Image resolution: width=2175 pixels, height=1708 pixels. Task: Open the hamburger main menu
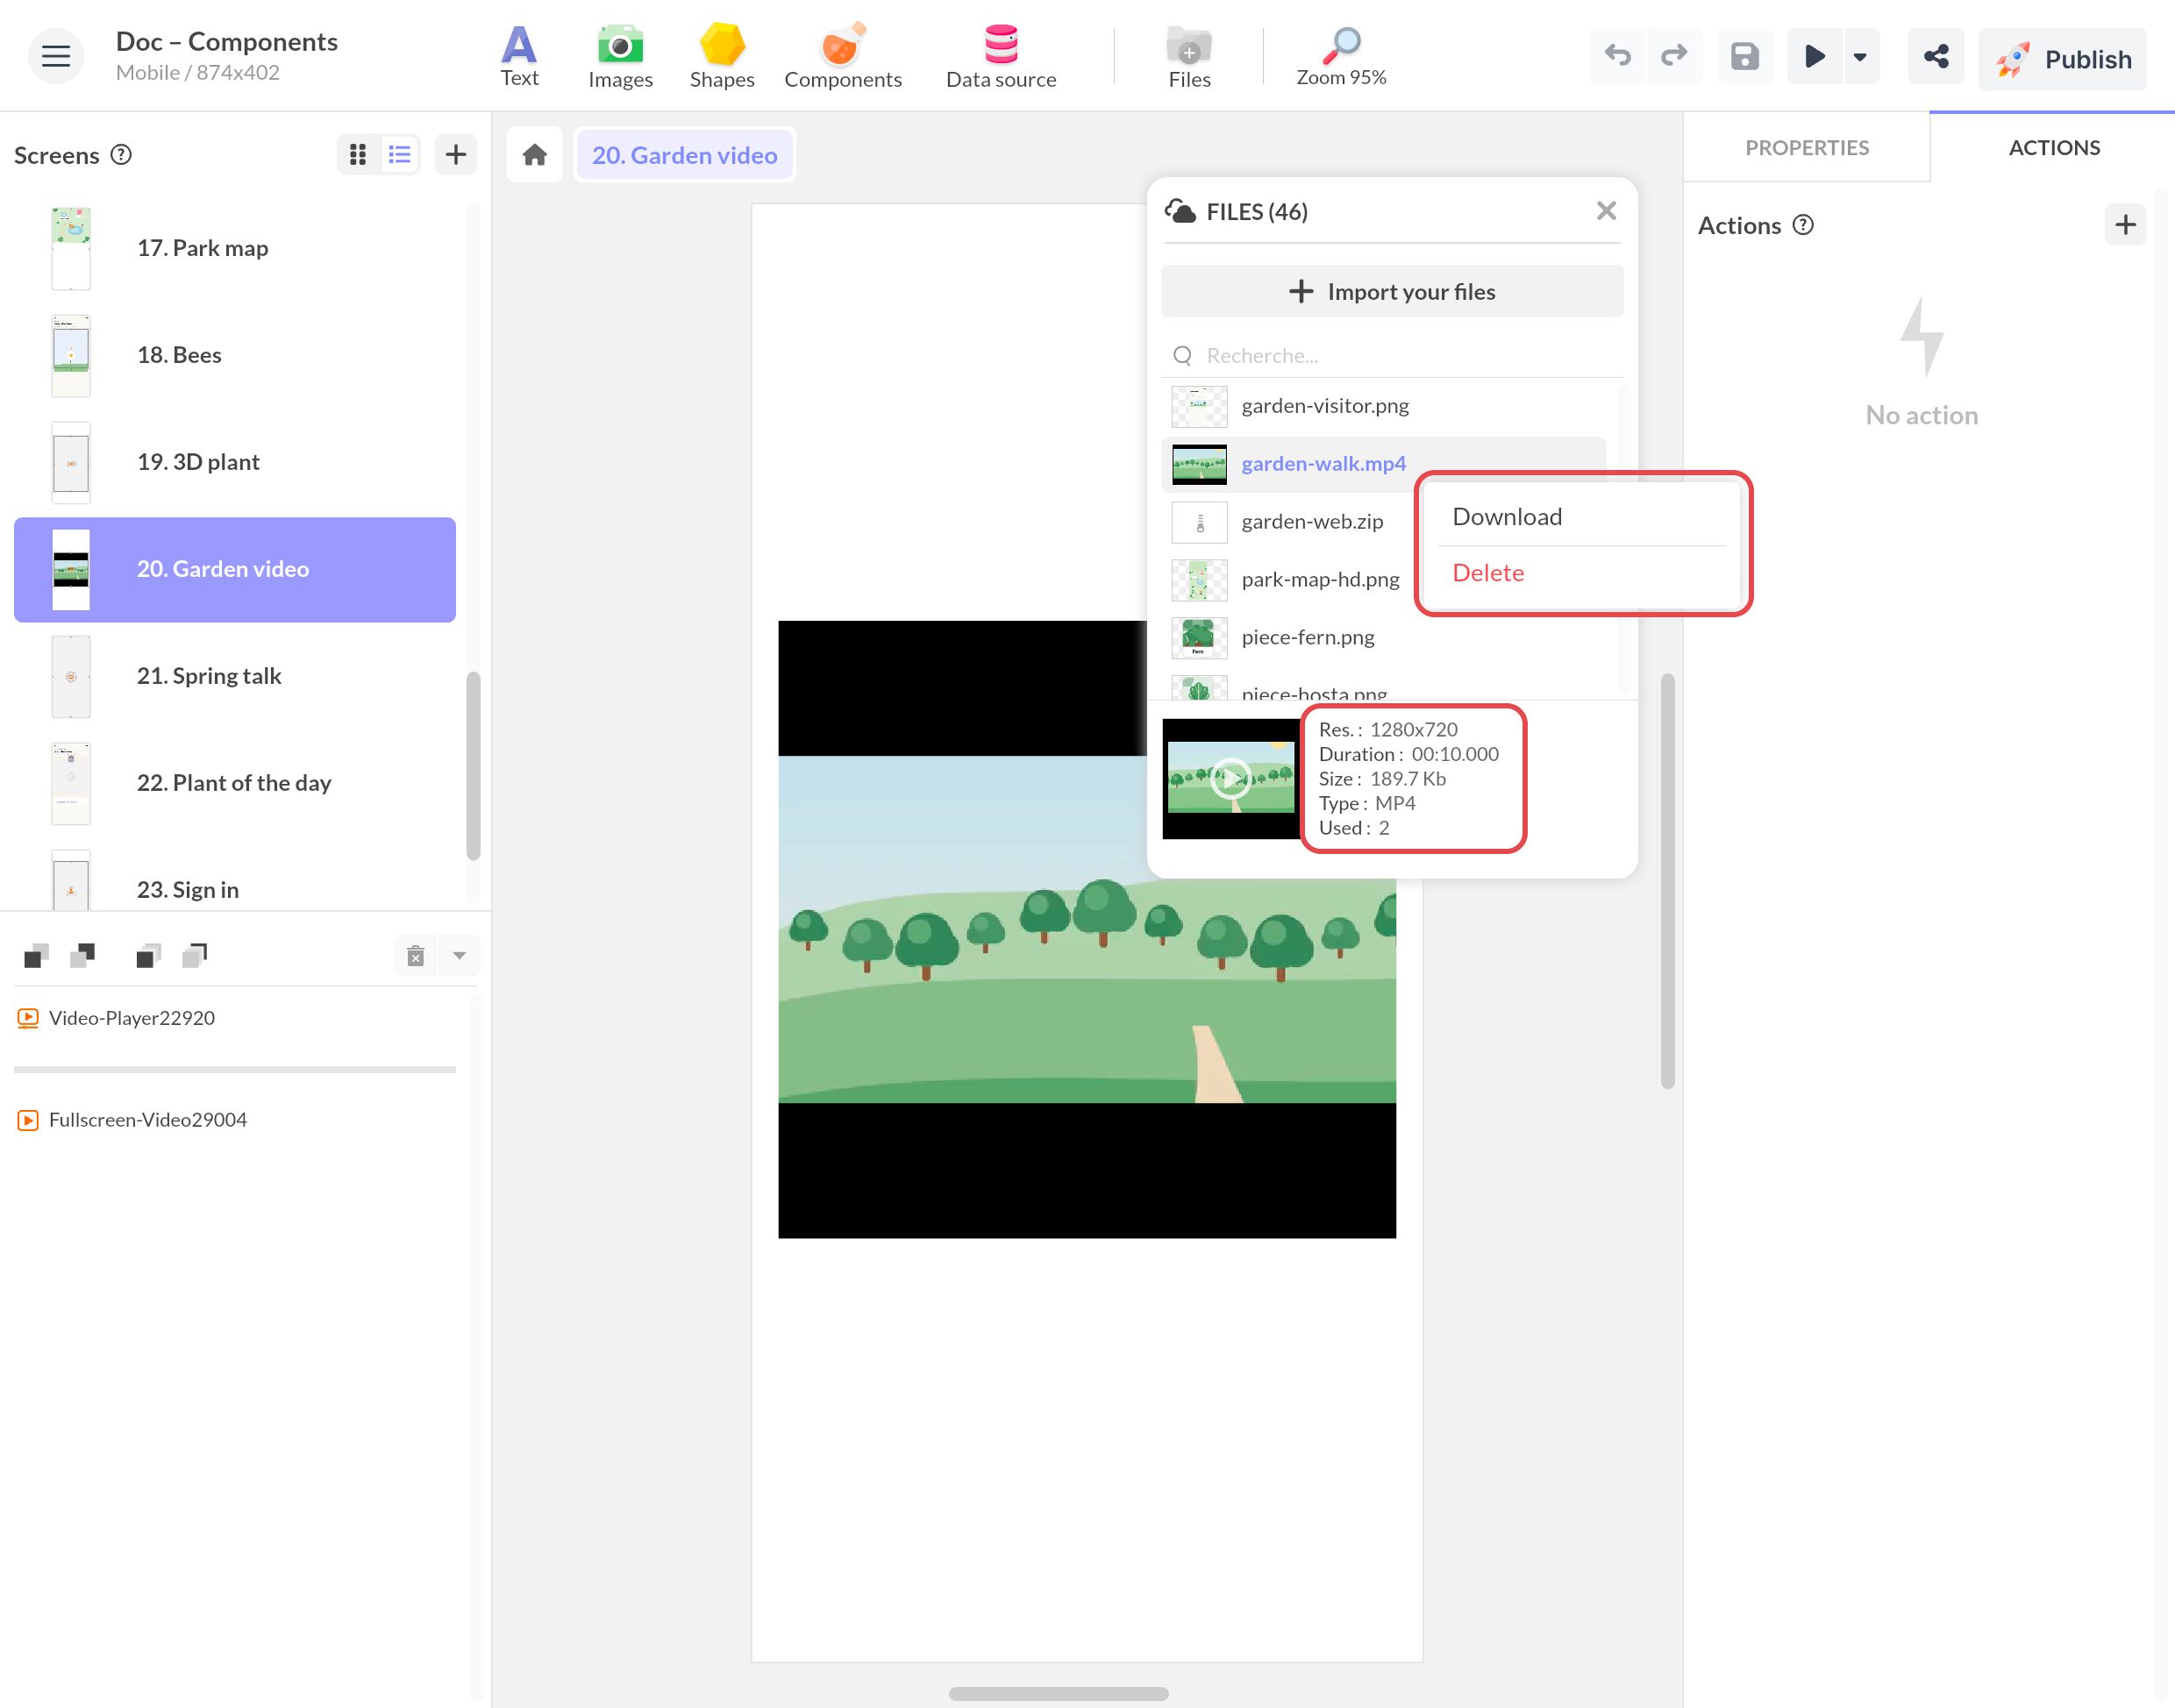point(56,56)
